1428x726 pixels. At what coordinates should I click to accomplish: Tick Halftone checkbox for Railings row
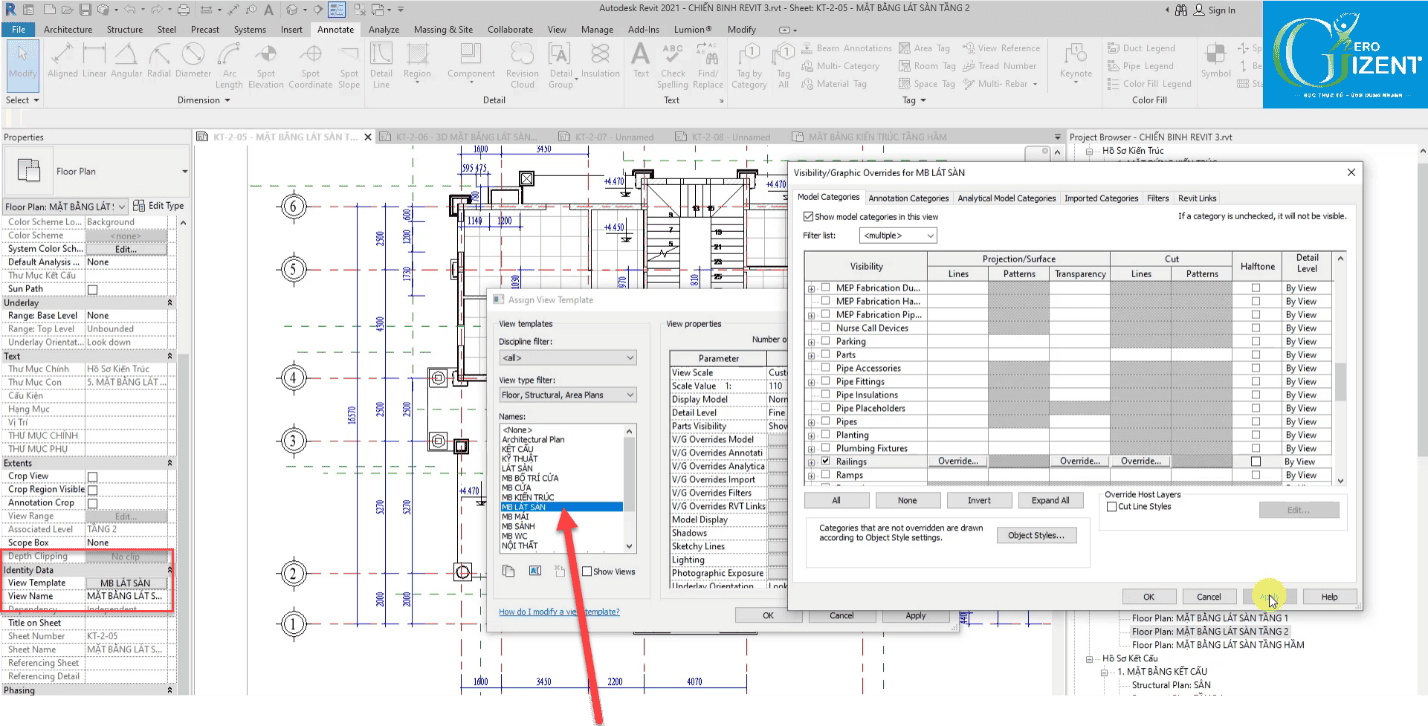[1256, 462]
